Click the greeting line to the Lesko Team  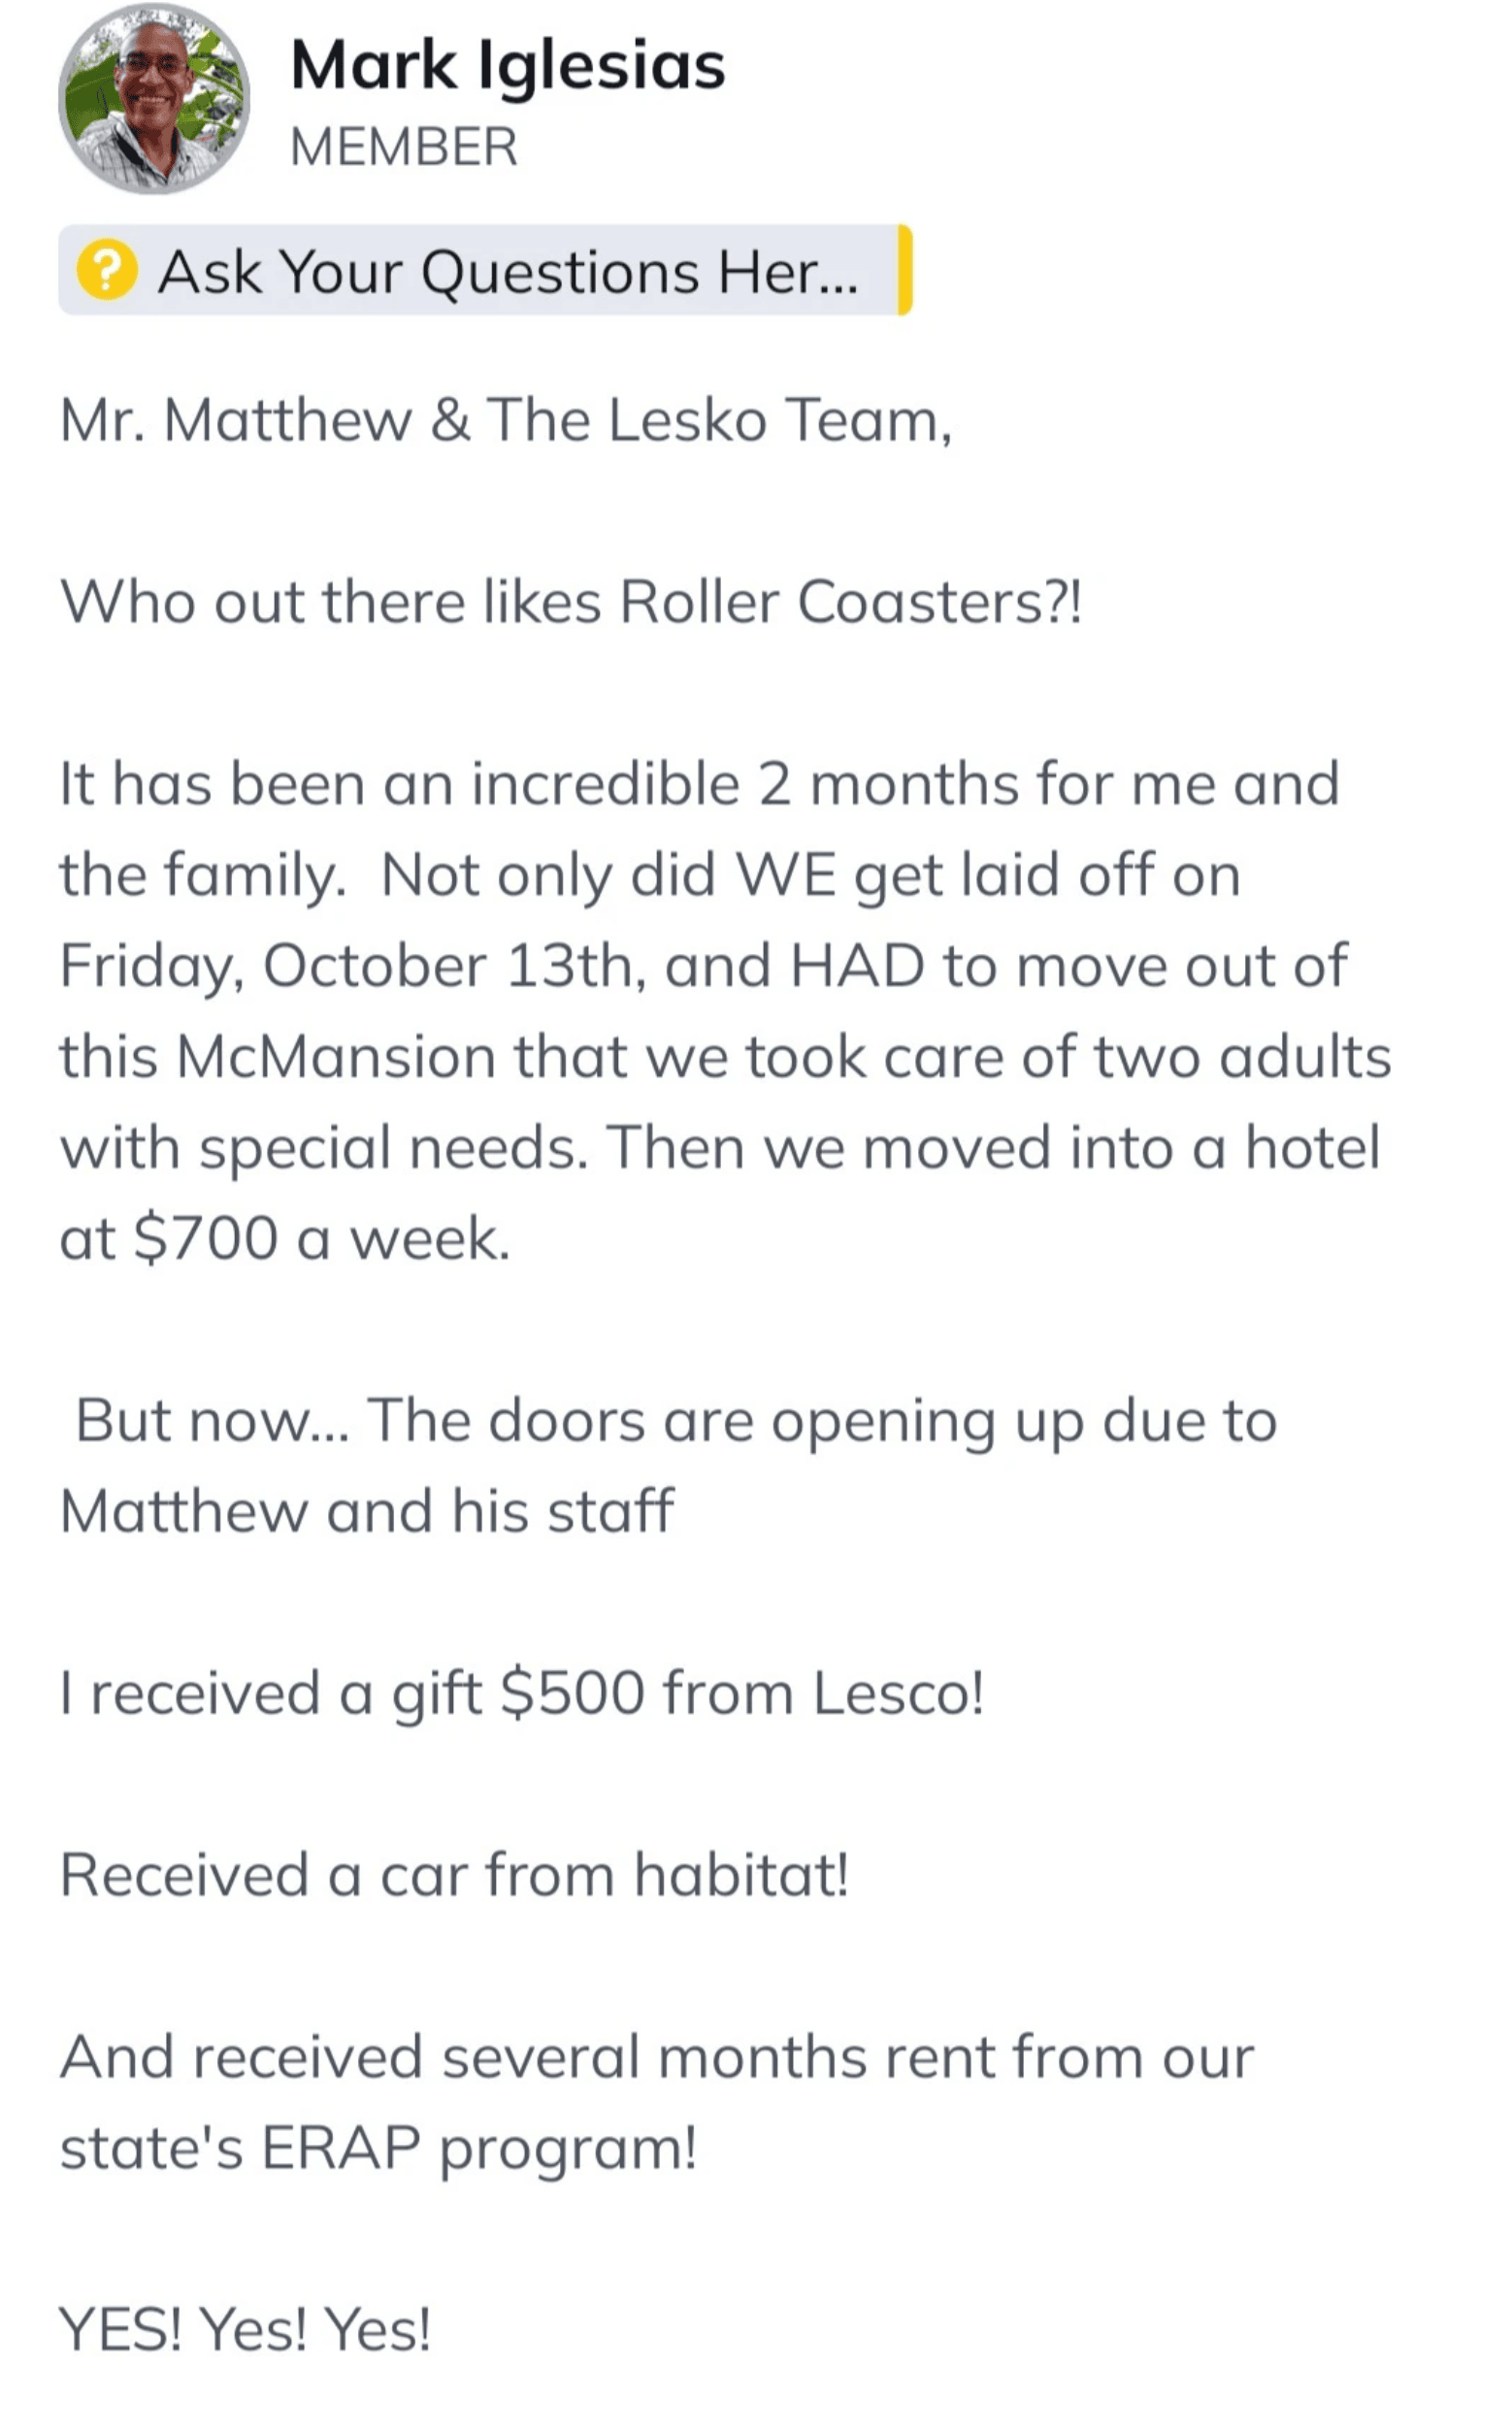[x=505, y=420]
